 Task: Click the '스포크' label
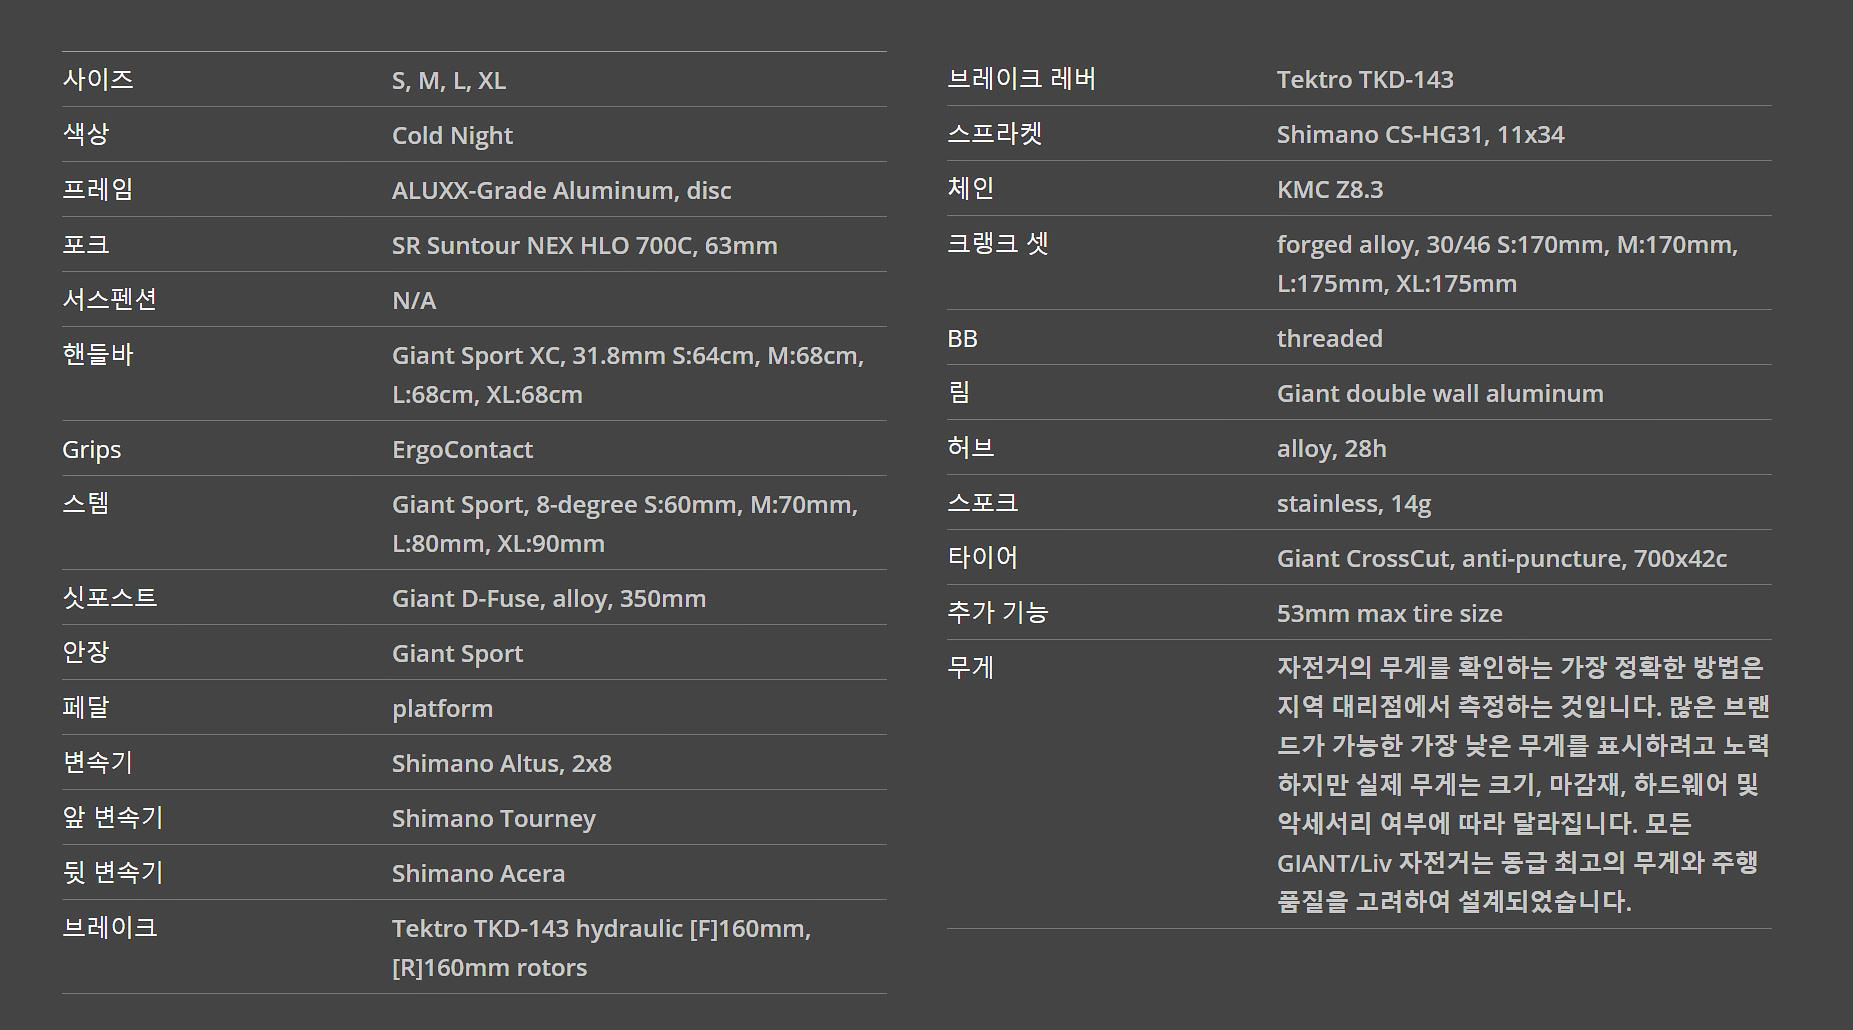(x=983, y=503)
